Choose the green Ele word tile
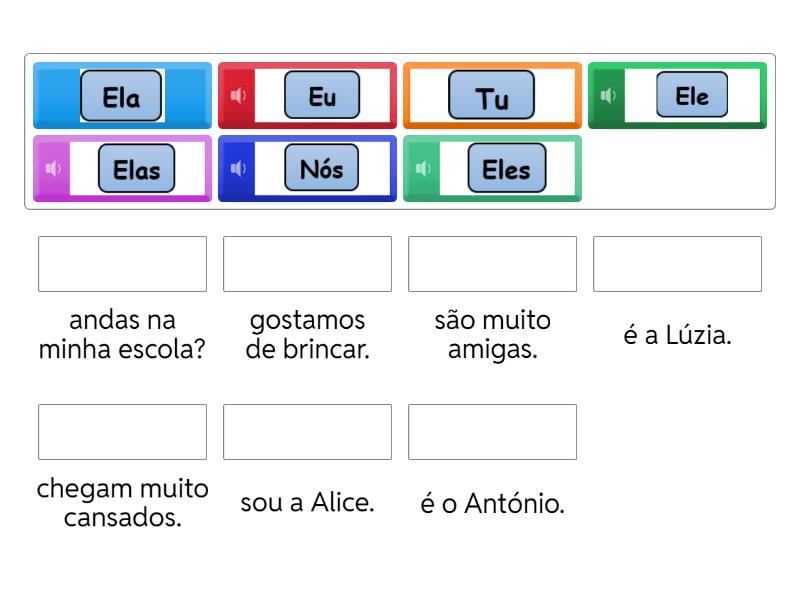 click(692, 96)
